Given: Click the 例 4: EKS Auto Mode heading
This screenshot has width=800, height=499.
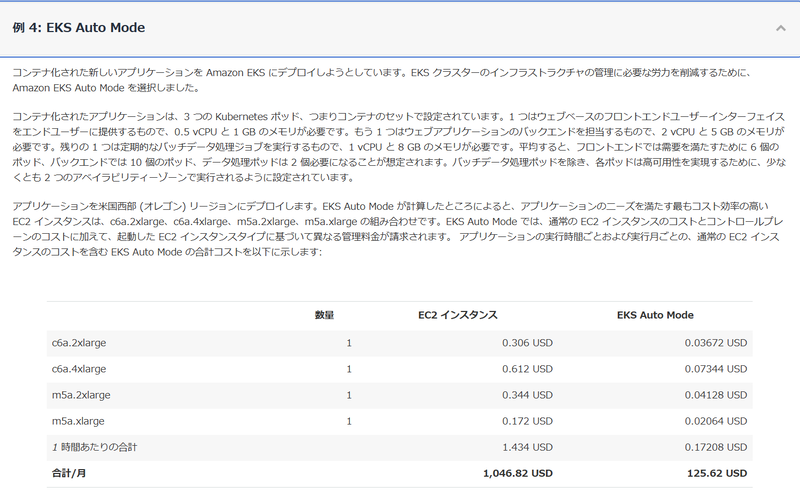Looking at the screenshot, I should (79, 28).
